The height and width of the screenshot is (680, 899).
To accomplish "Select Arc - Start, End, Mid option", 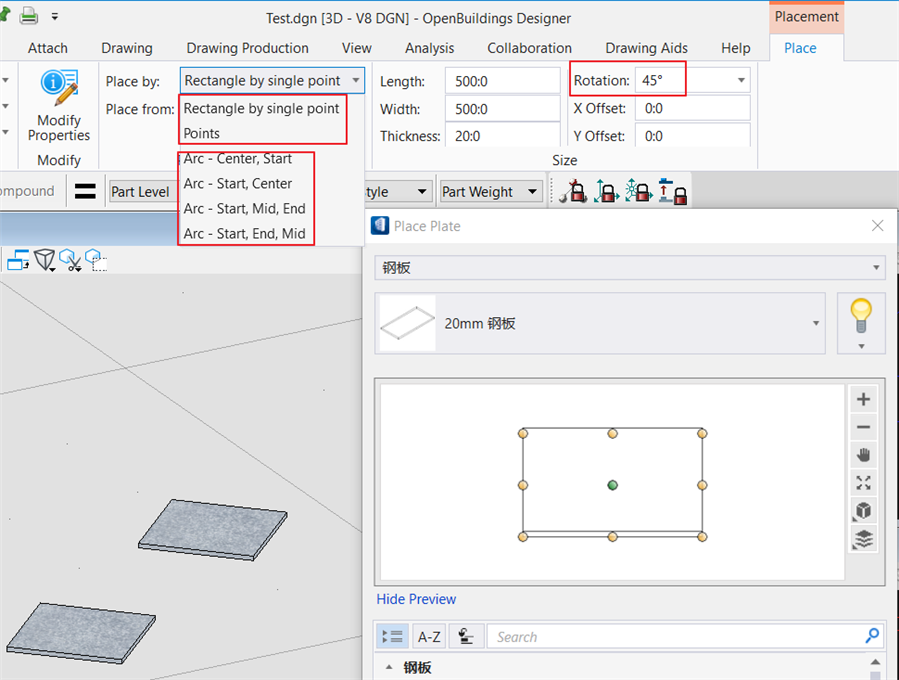I will click(x=245, y=234).
